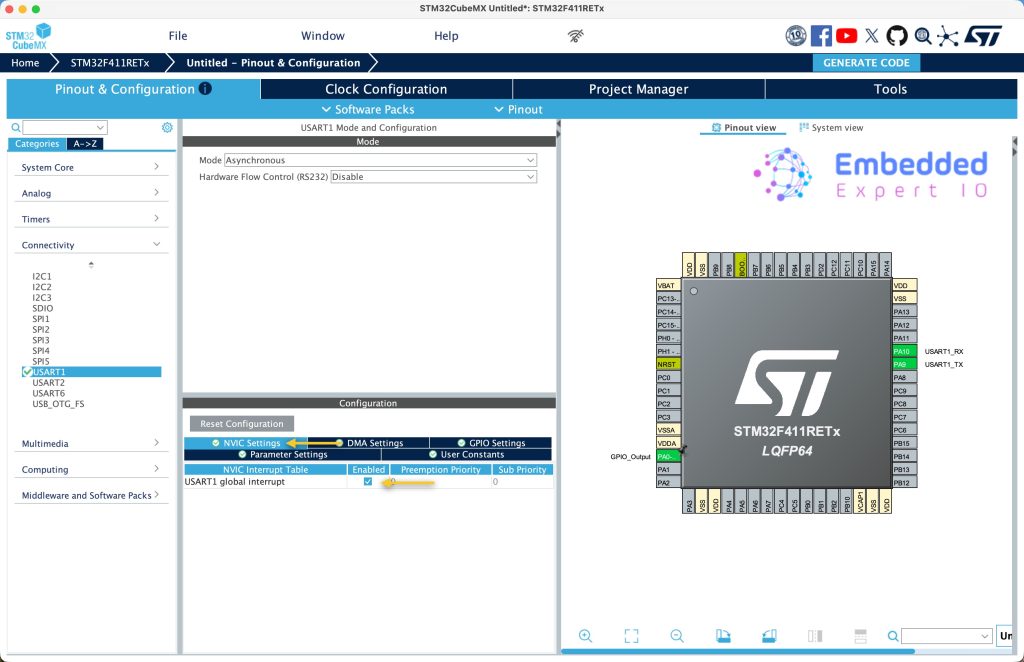
Task: Click the info icon beside Pinout & Configuration
Action: (205, 89)
